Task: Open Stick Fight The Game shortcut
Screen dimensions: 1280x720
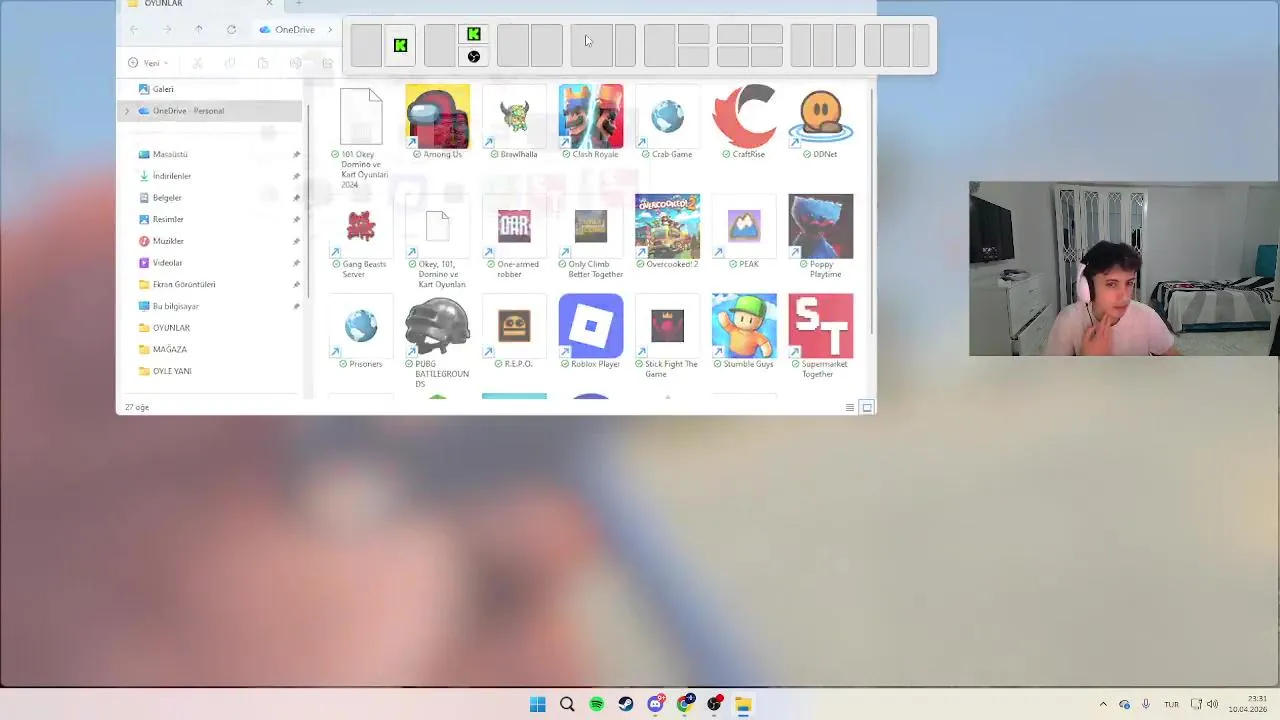Action: tap(667, 337)
